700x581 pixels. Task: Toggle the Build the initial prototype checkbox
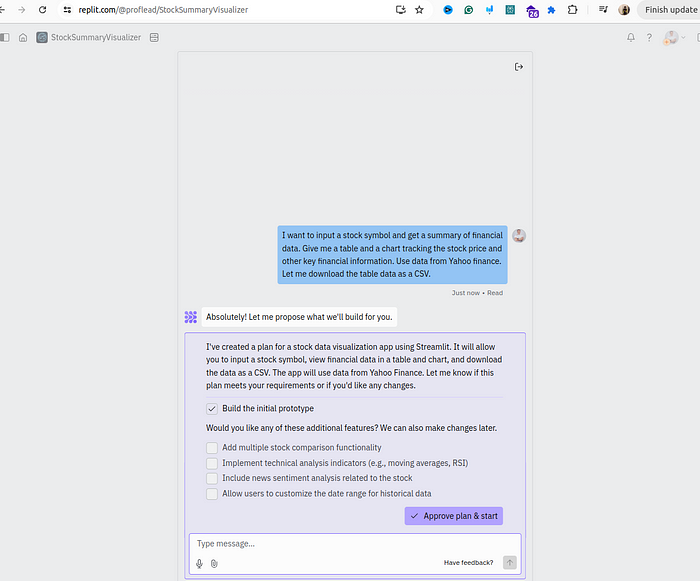[x=212, y=409]
